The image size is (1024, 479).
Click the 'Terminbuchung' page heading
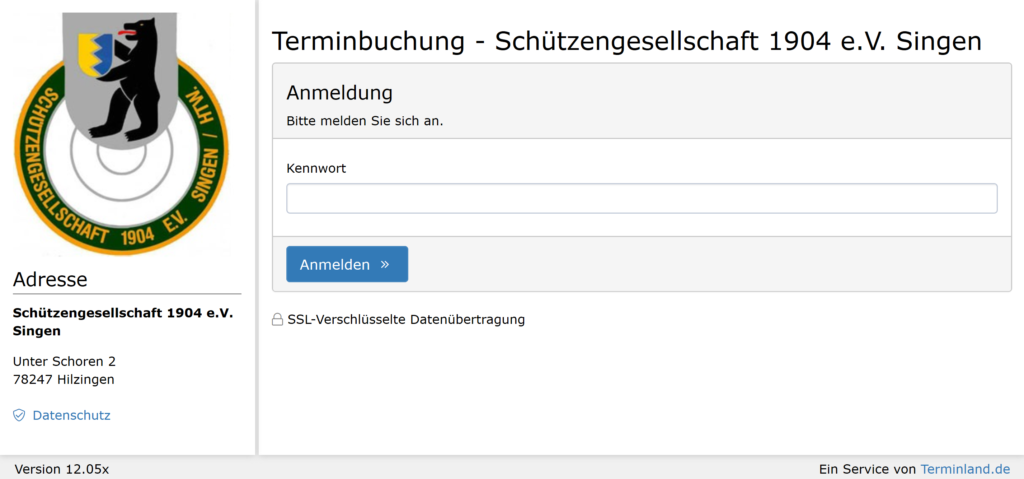pyautogui.click(x=626, y=41)
